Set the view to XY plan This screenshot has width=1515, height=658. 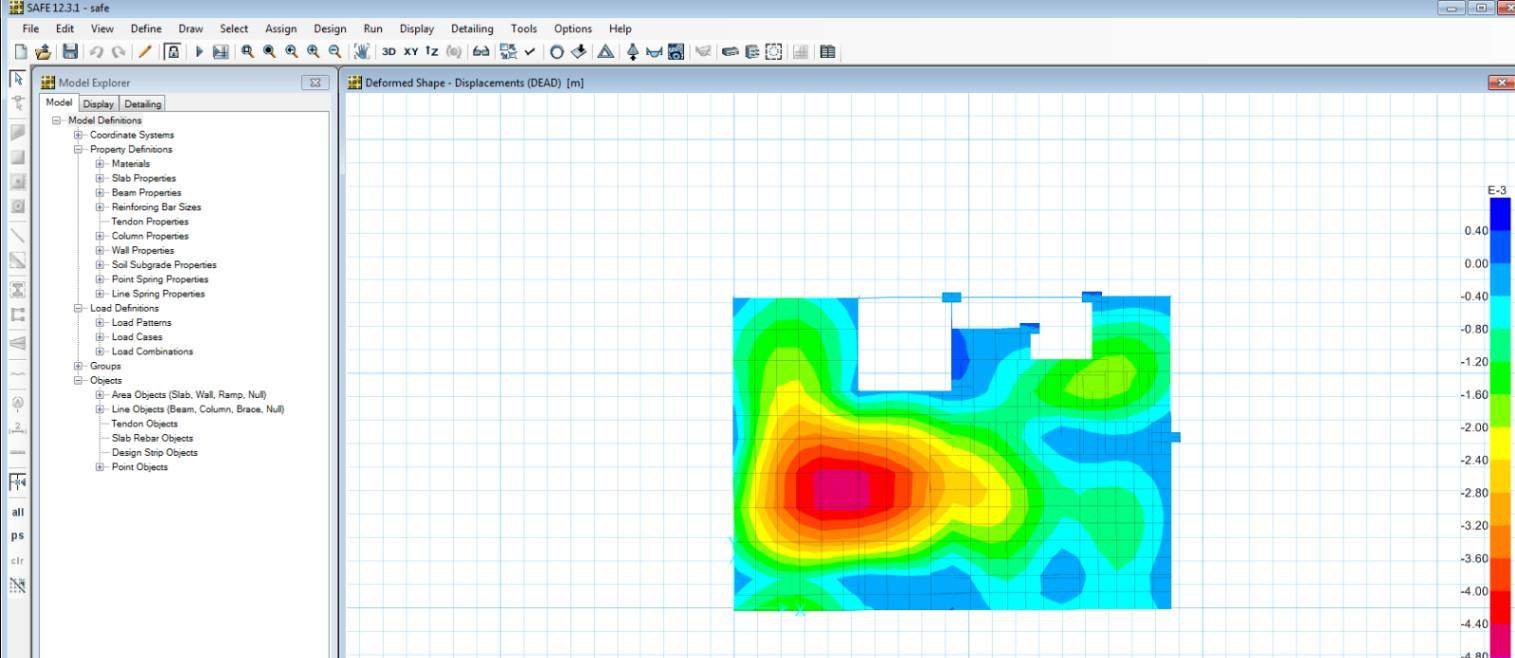coord(410,51)
